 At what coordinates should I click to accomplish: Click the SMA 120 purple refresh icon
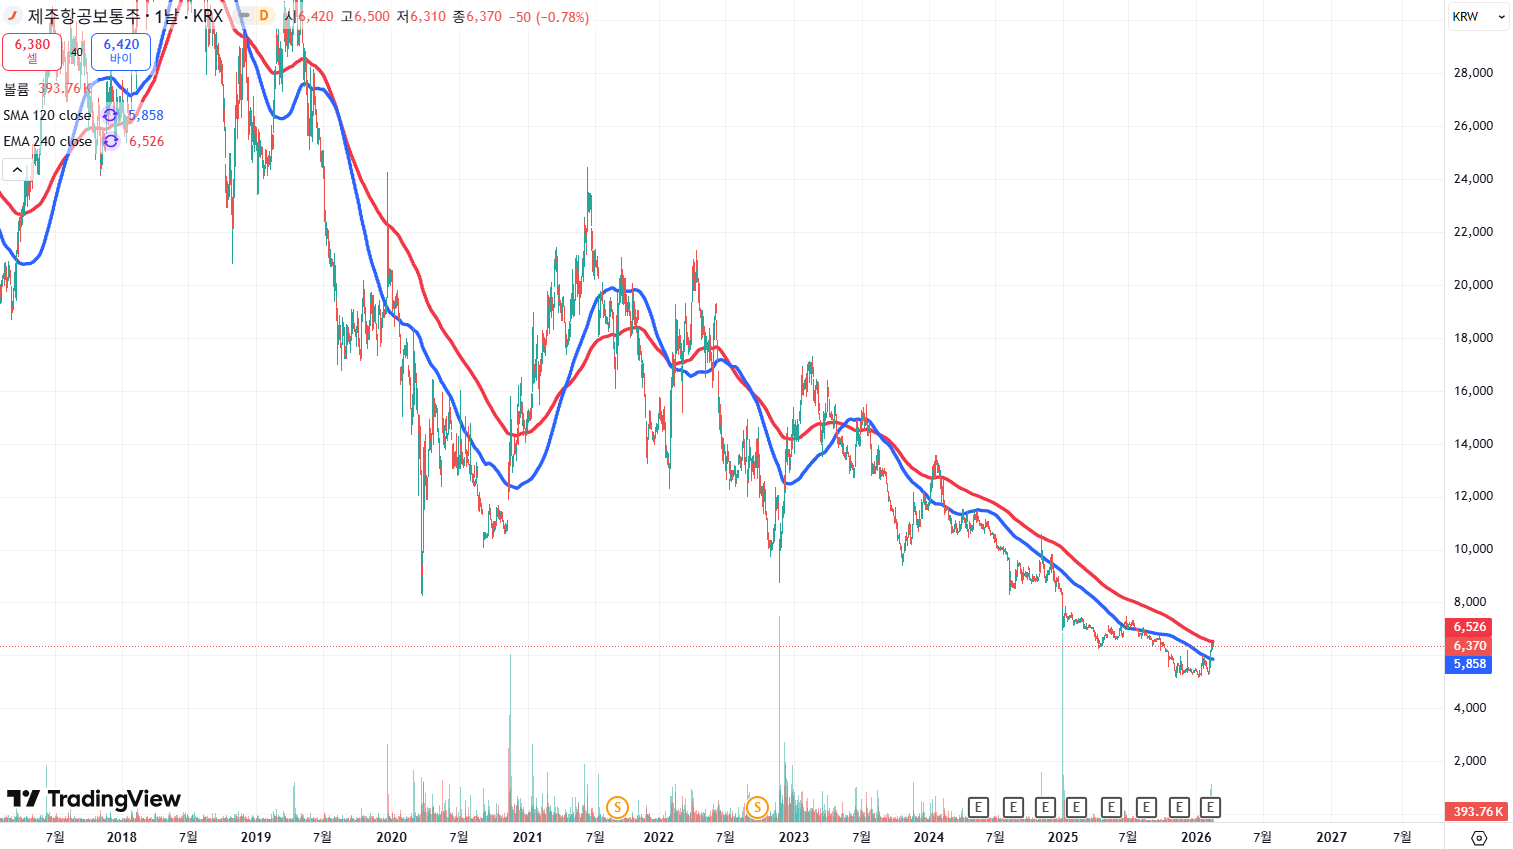111,115
